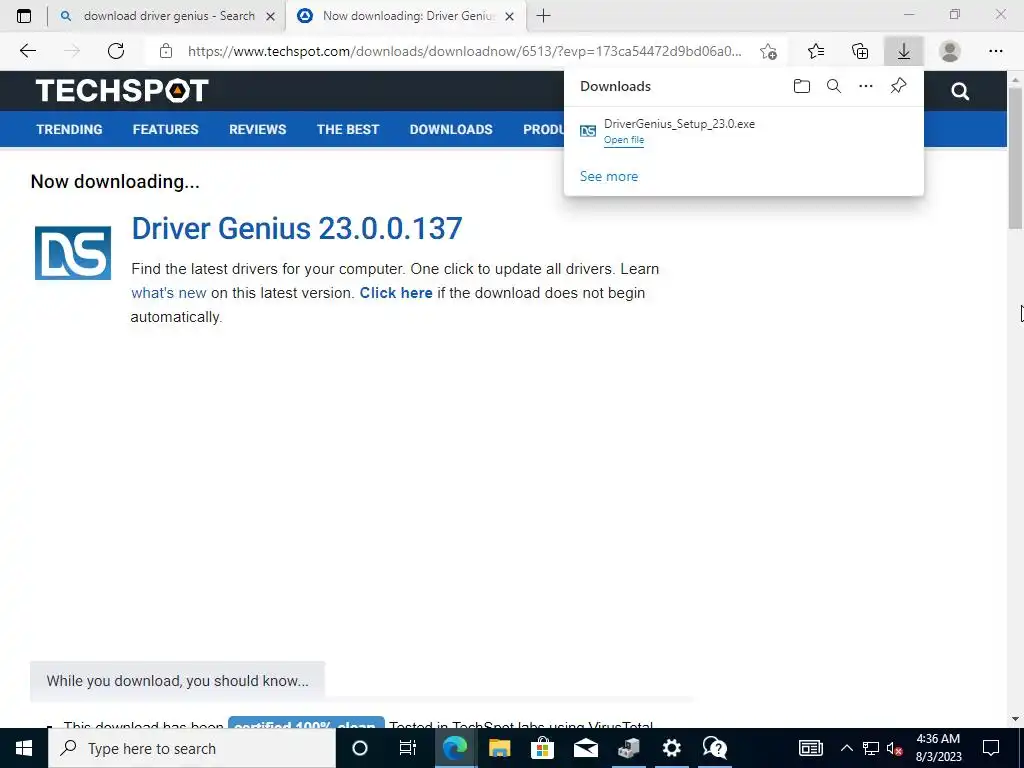Open the notification center icon

991,748
